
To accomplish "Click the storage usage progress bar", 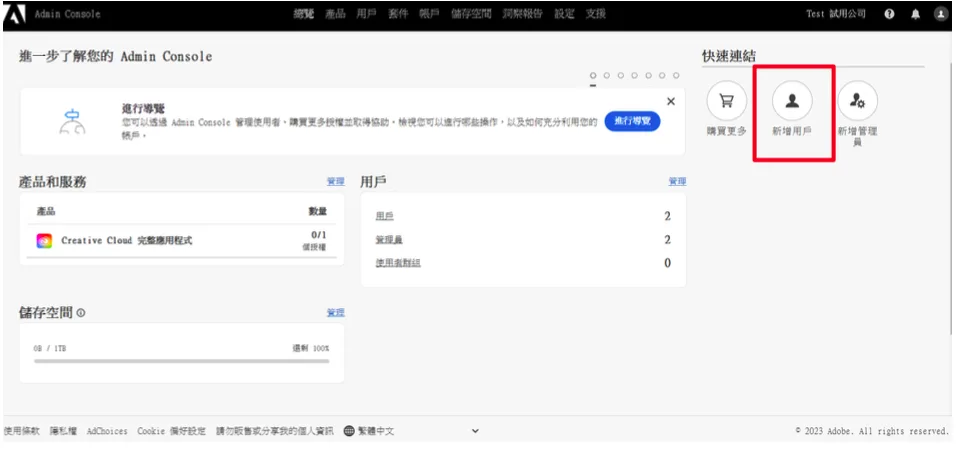I will click(181, 361).
